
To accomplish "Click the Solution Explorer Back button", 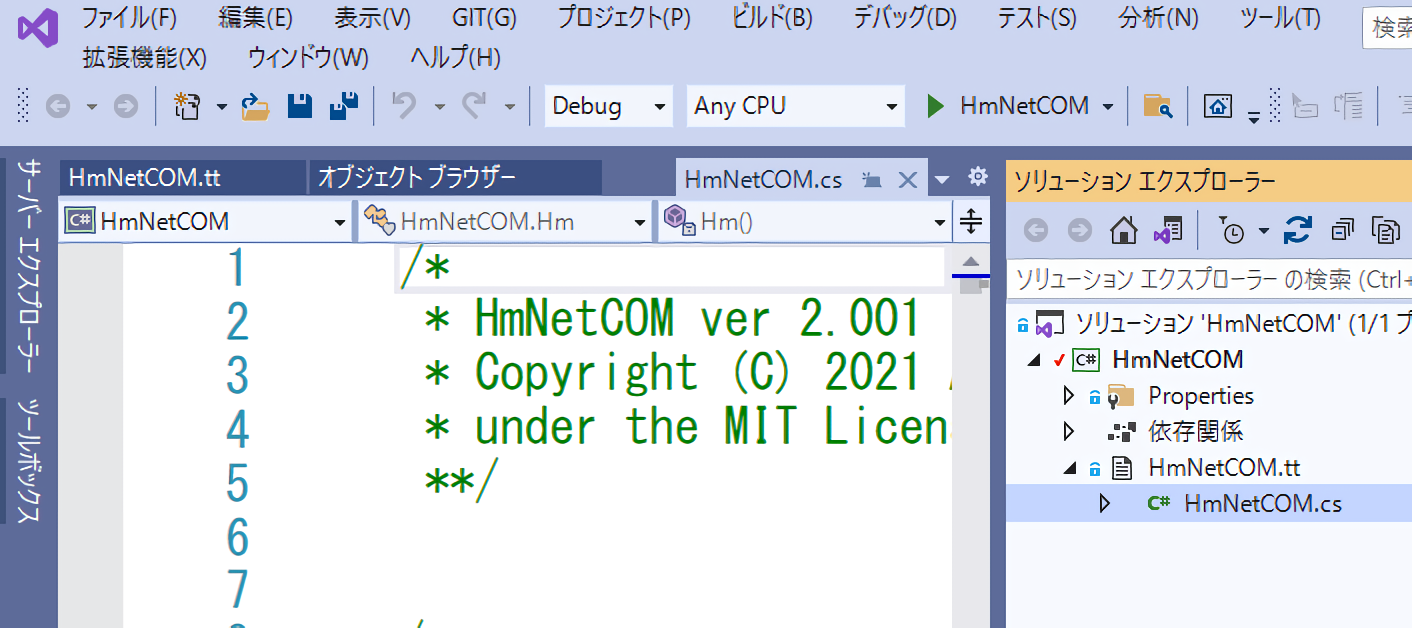I will coord(1036,232).
